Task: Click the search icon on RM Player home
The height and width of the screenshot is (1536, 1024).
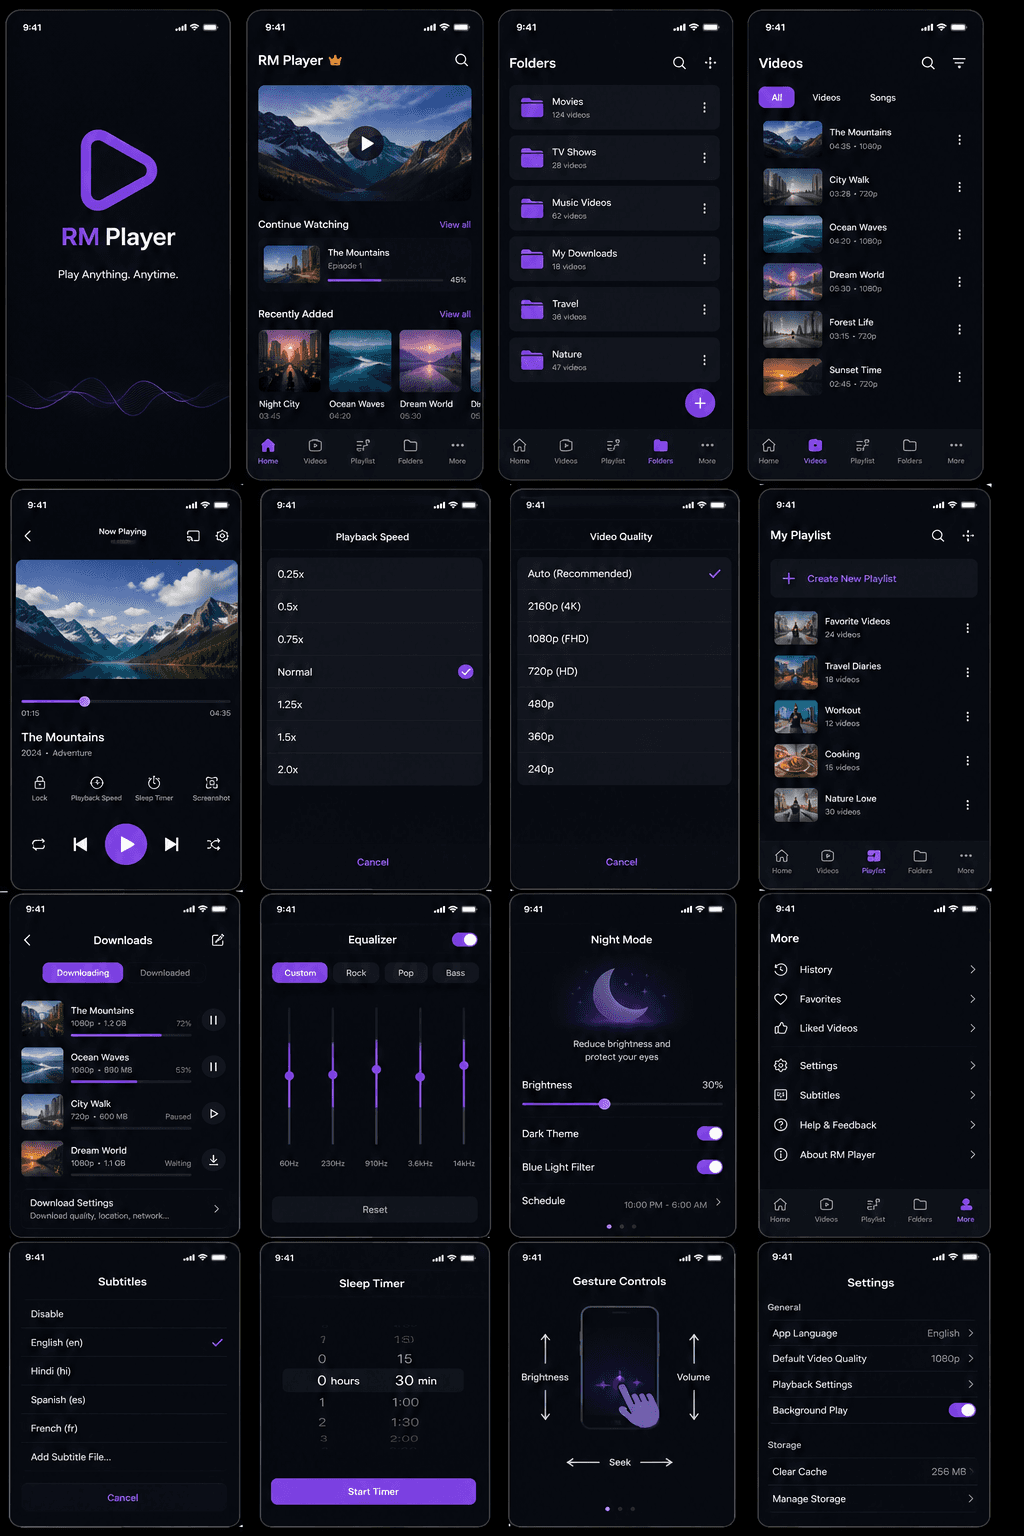Action: pyautogui.click(x=461, y=60)
